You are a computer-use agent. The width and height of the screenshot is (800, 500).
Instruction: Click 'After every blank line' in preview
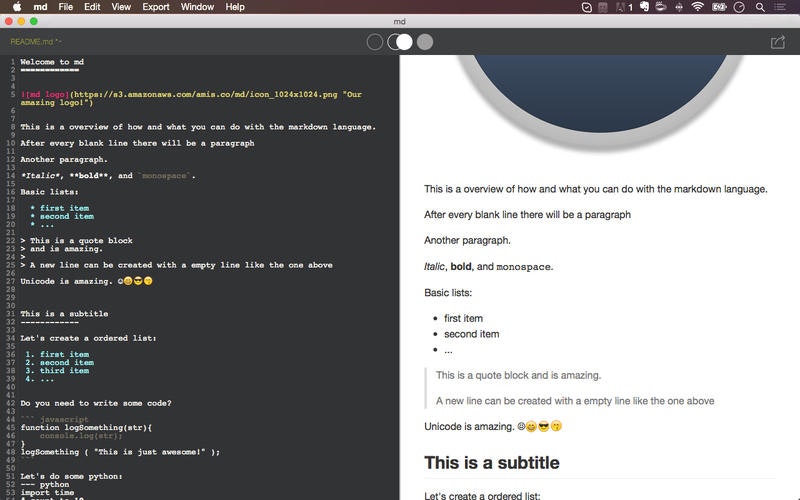527,214
